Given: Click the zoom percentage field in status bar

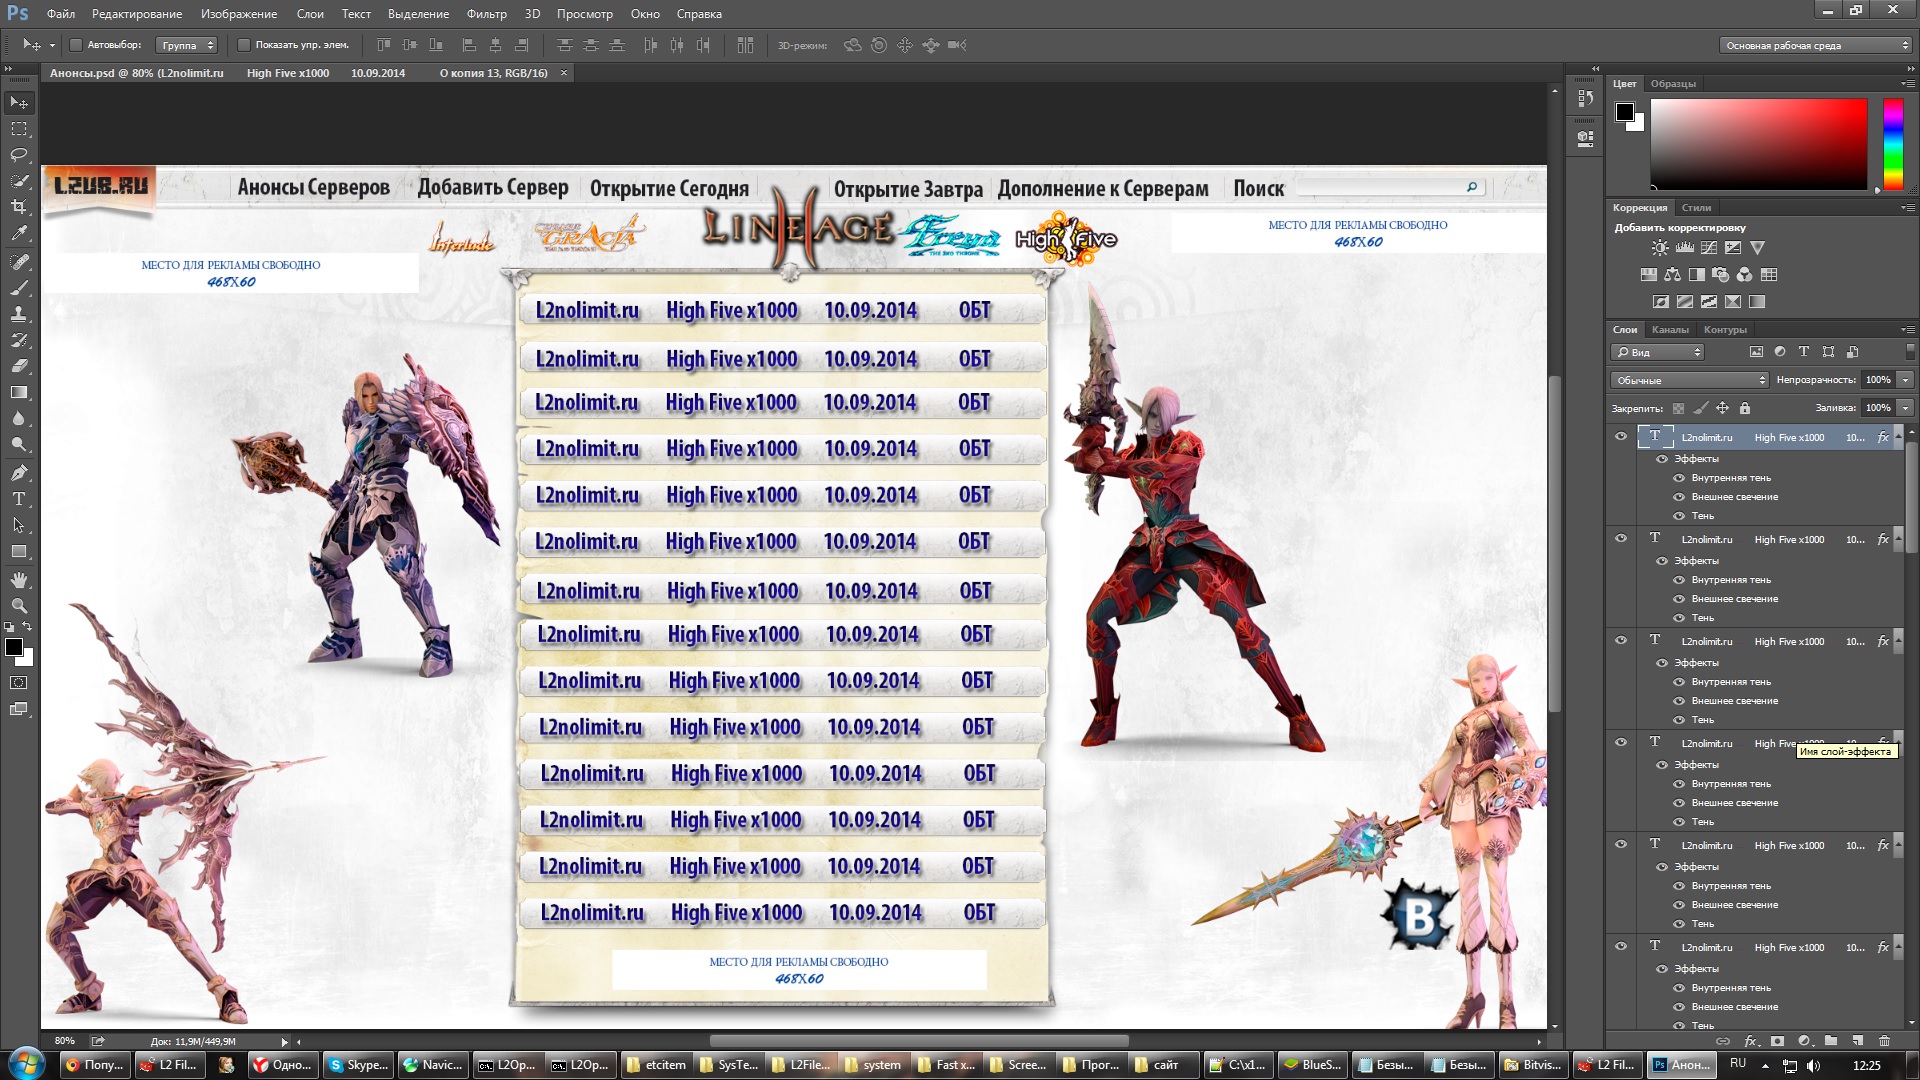Looking at the screenshot, I should pyautogui.click(x=64, y=1041).
